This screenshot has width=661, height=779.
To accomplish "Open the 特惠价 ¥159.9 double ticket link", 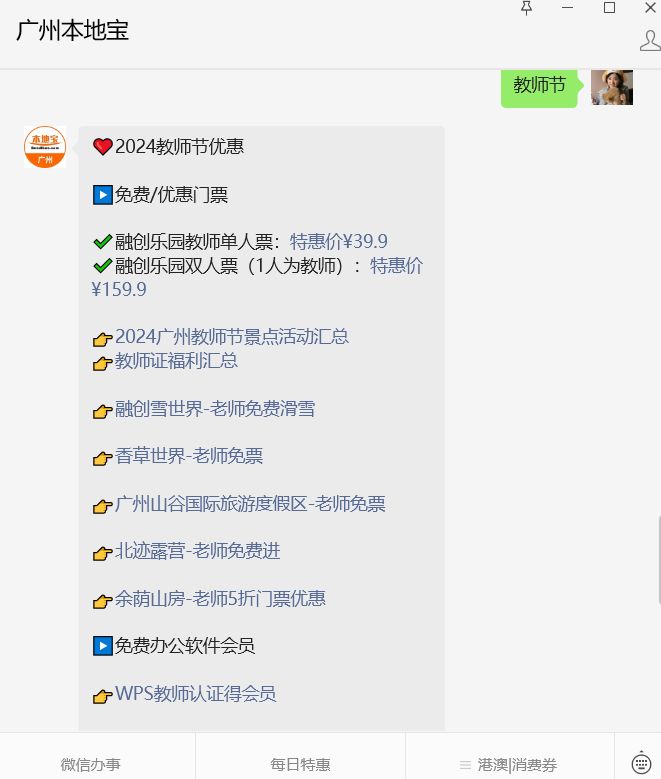I will 396,266.
